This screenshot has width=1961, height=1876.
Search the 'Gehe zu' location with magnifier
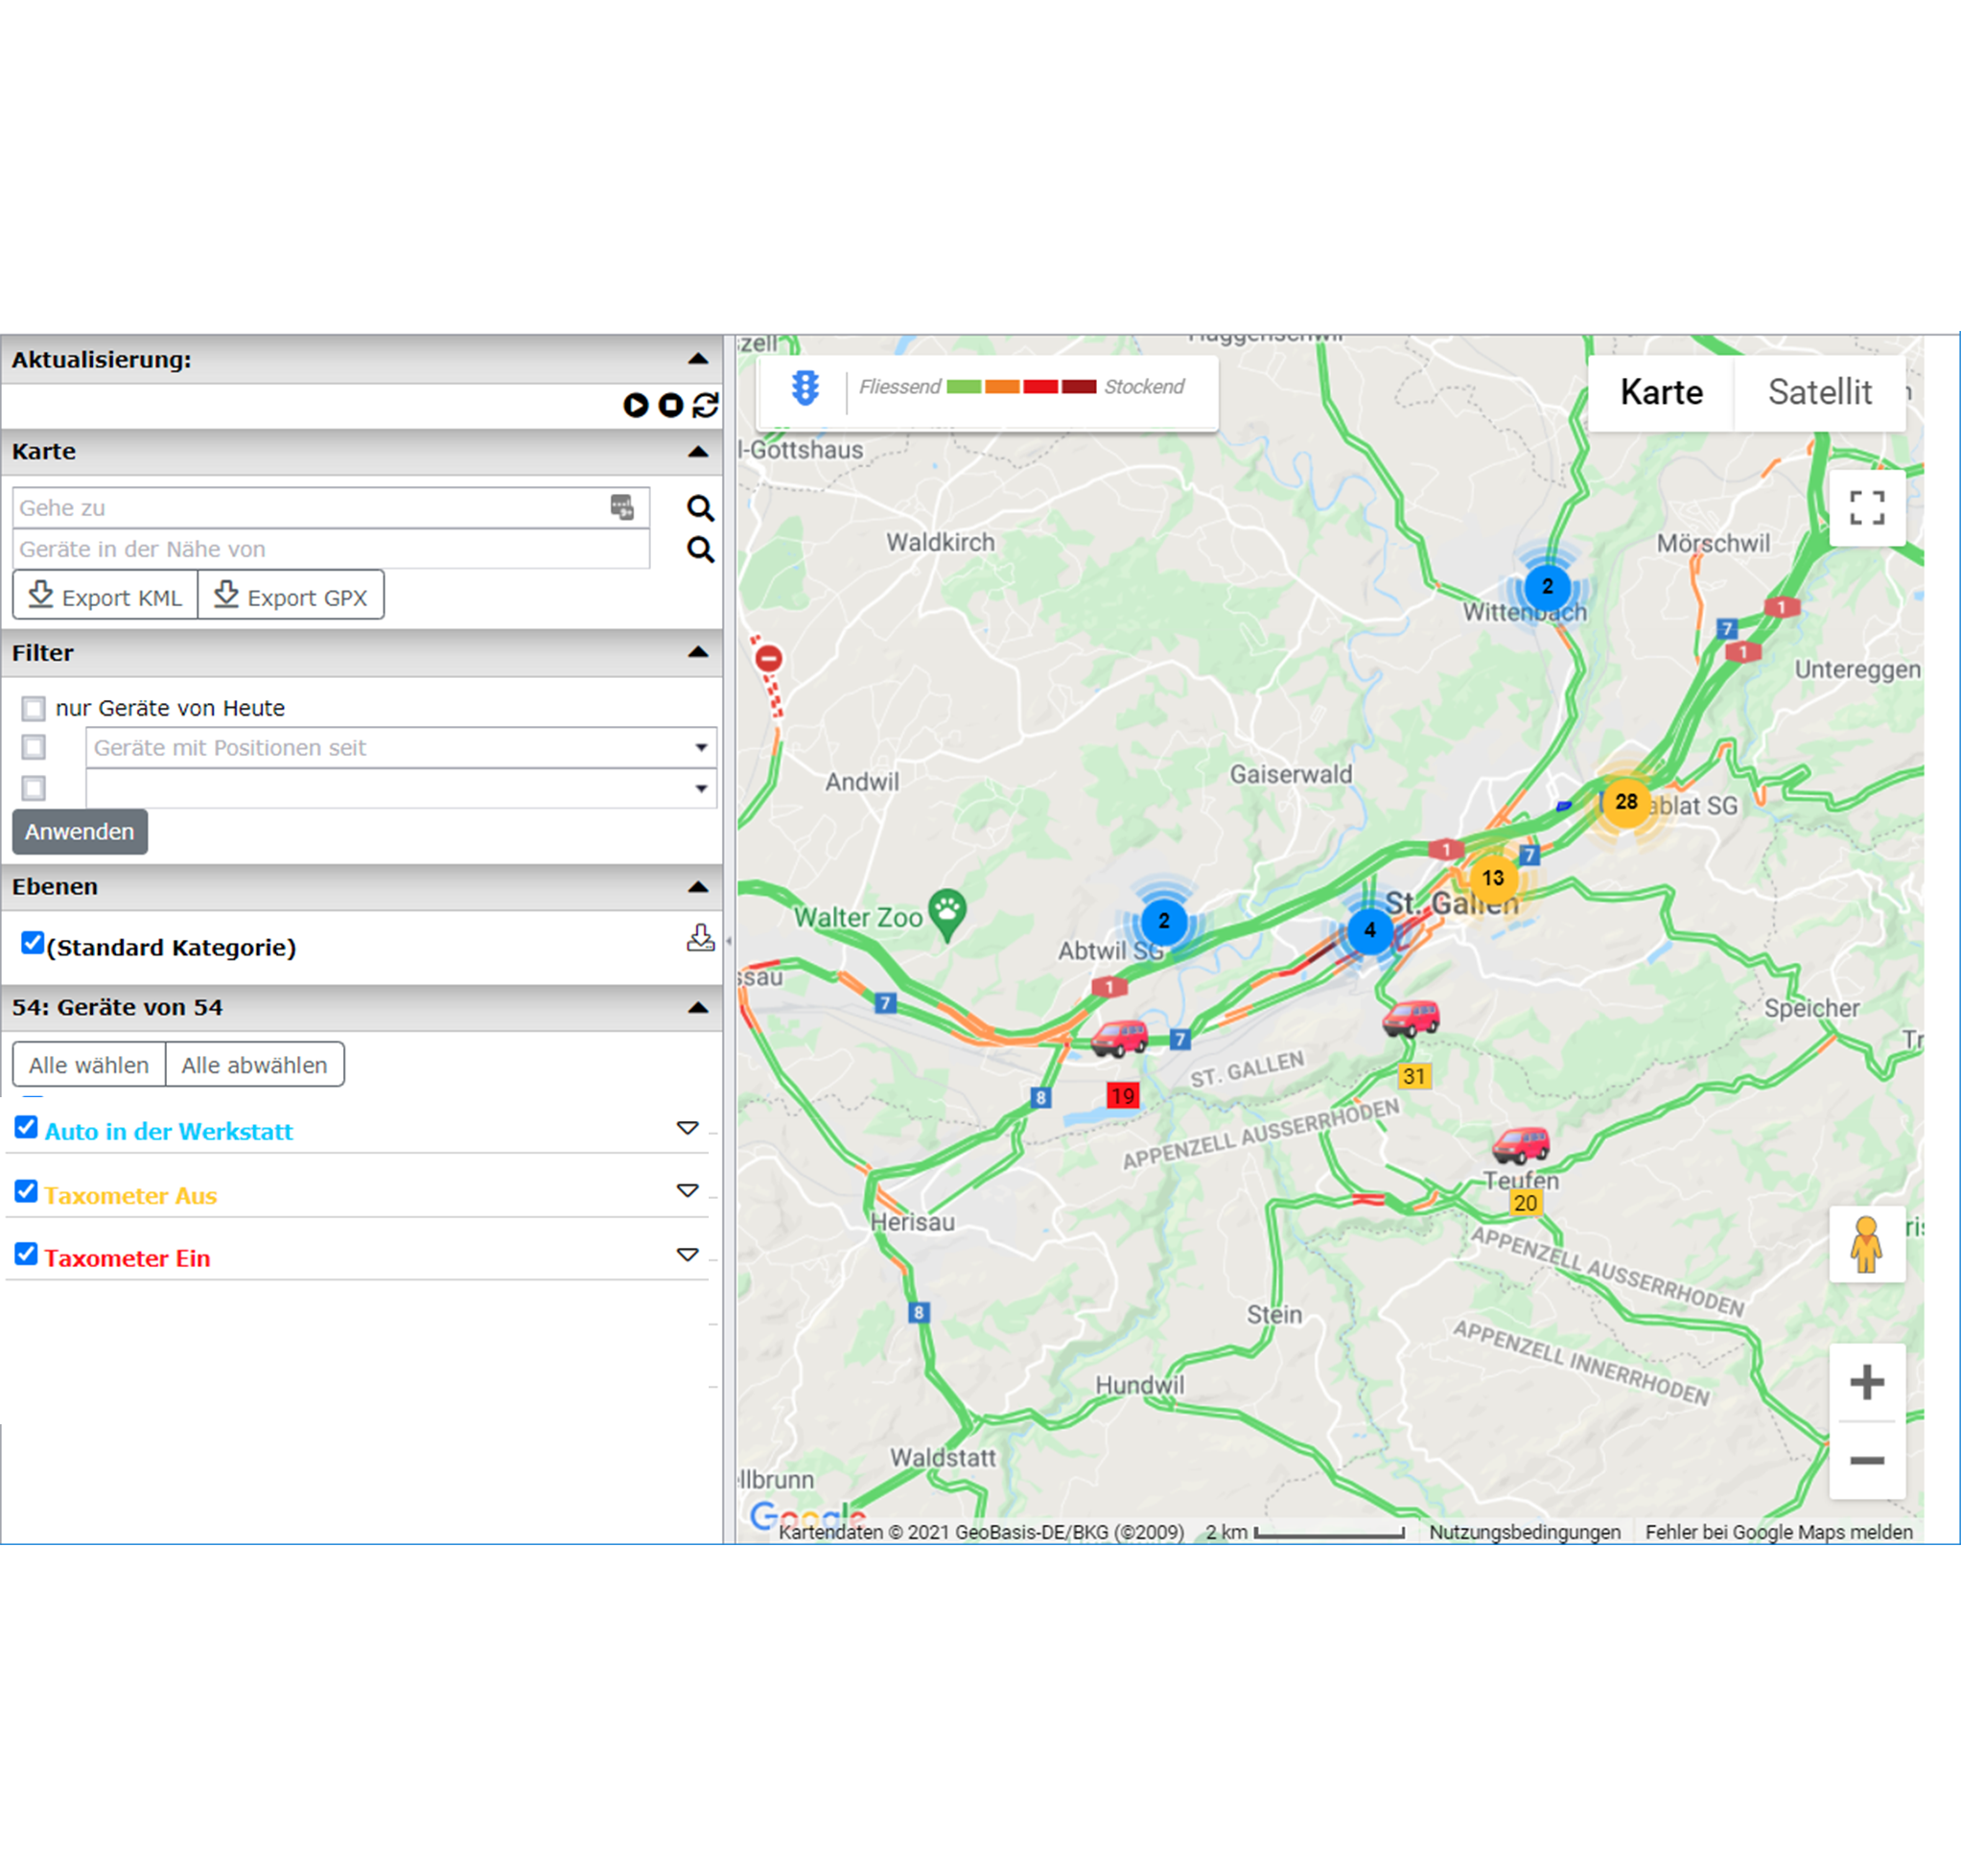click(x=700, y=508)
